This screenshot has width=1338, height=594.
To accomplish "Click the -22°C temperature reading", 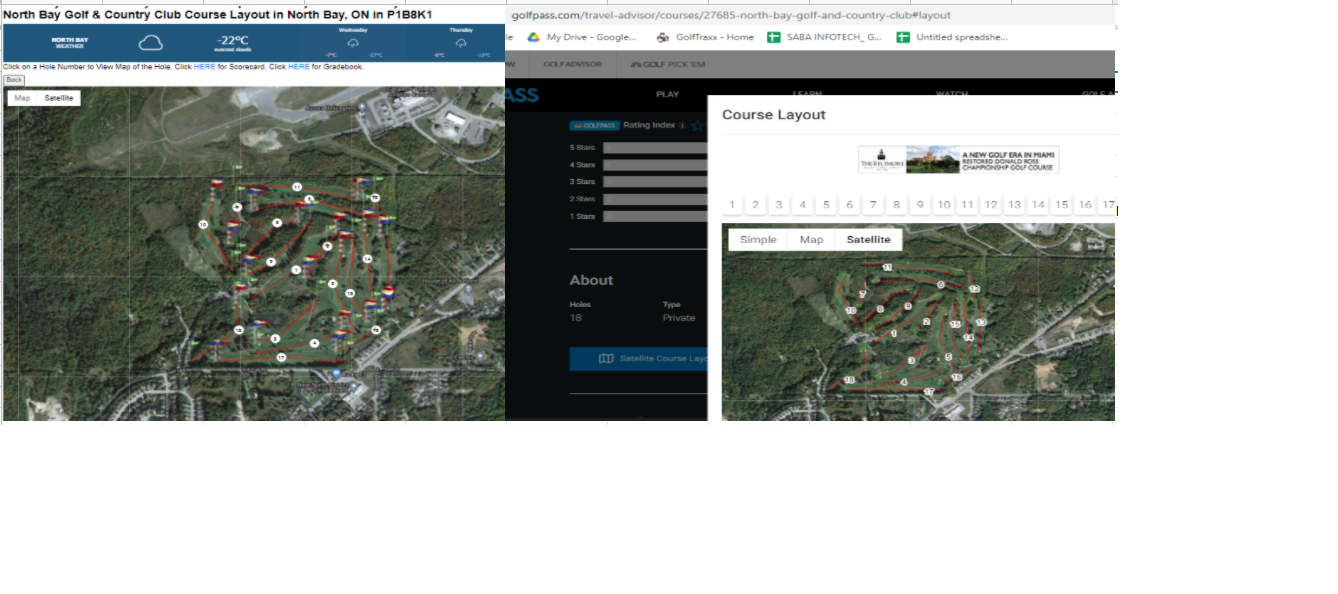I will pos(231,41).
